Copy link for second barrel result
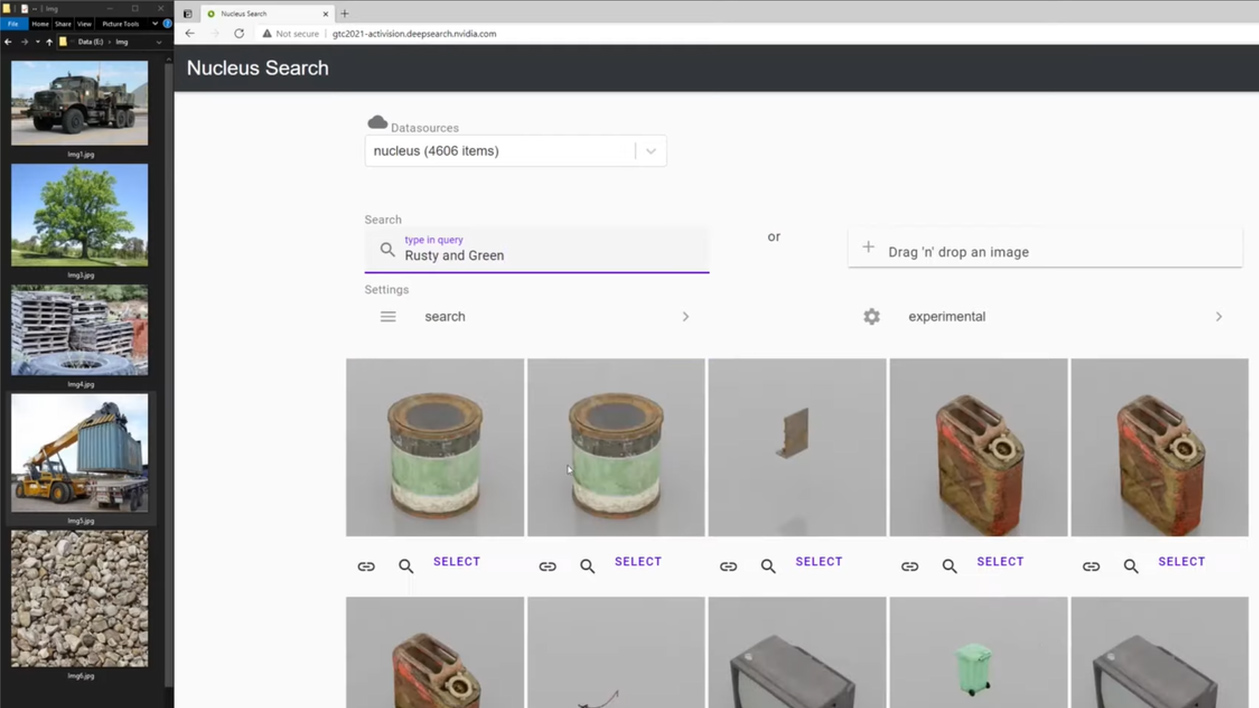The image size is (1259, 708). point(547,566)
